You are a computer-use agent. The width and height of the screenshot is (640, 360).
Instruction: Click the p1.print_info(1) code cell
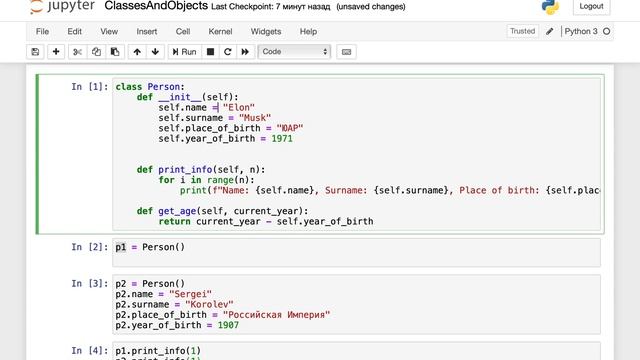(x=356, y=351)
